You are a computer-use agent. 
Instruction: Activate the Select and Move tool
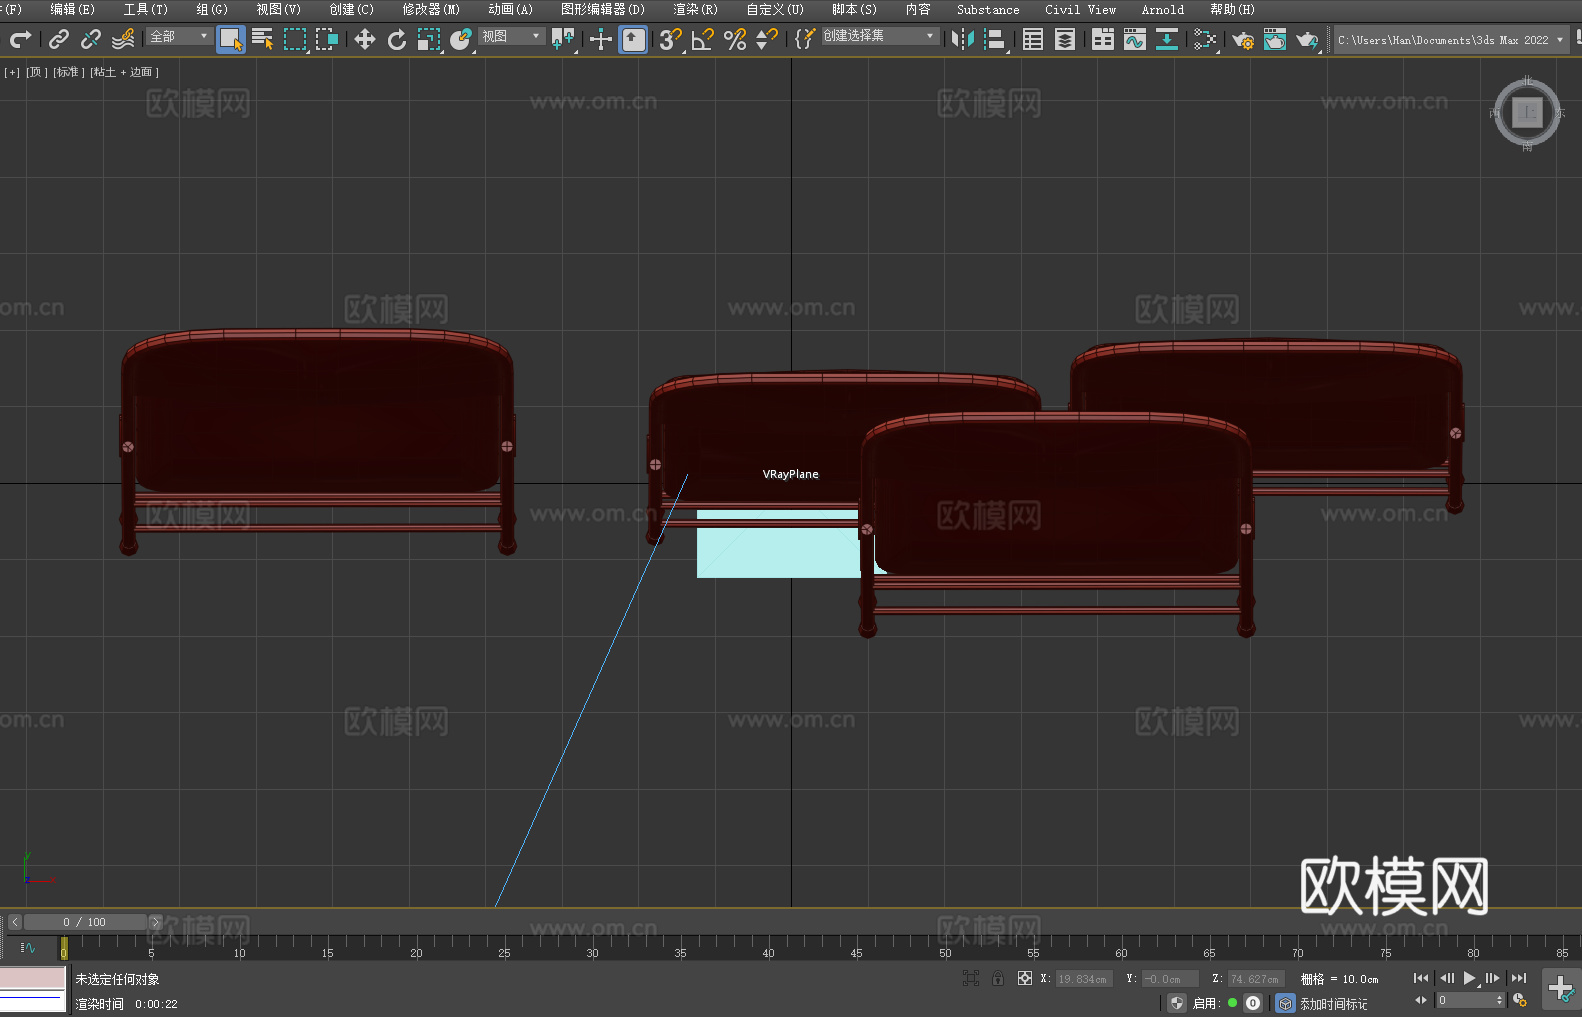pos(365,39)
